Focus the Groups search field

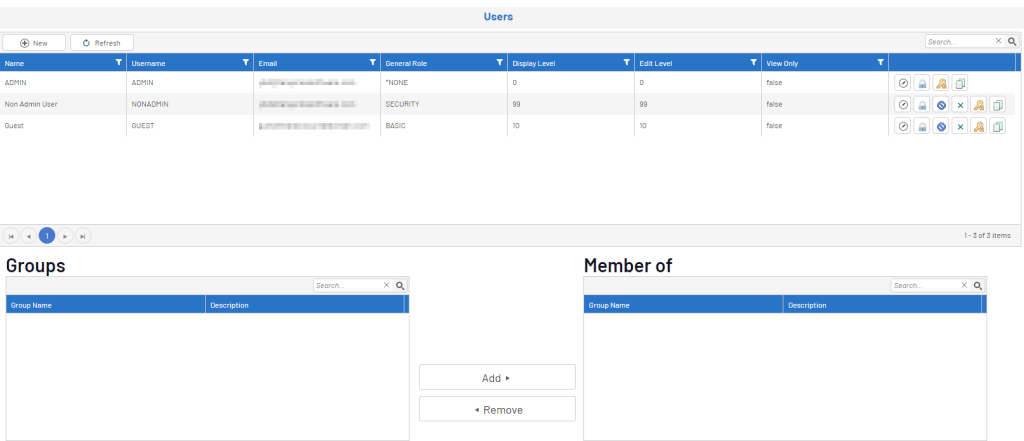(347, 286)
